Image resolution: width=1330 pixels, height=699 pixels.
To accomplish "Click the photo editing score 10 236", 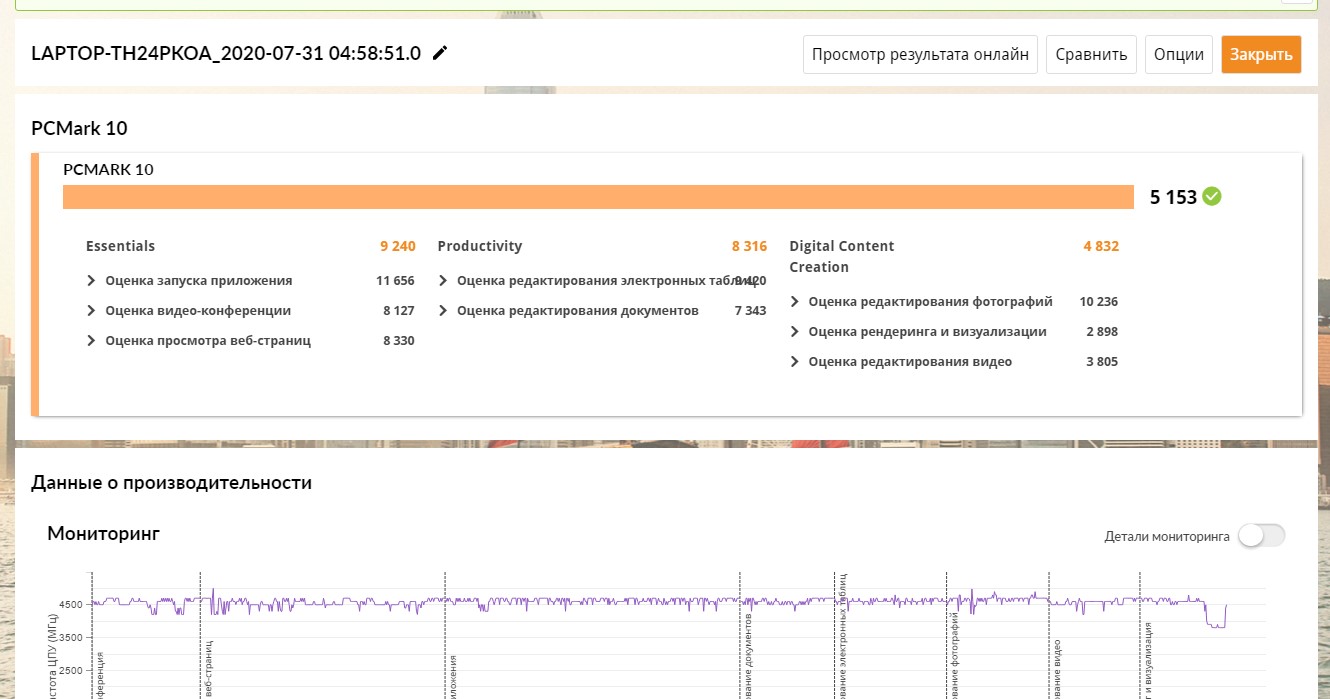I will tap(1099, 302).
